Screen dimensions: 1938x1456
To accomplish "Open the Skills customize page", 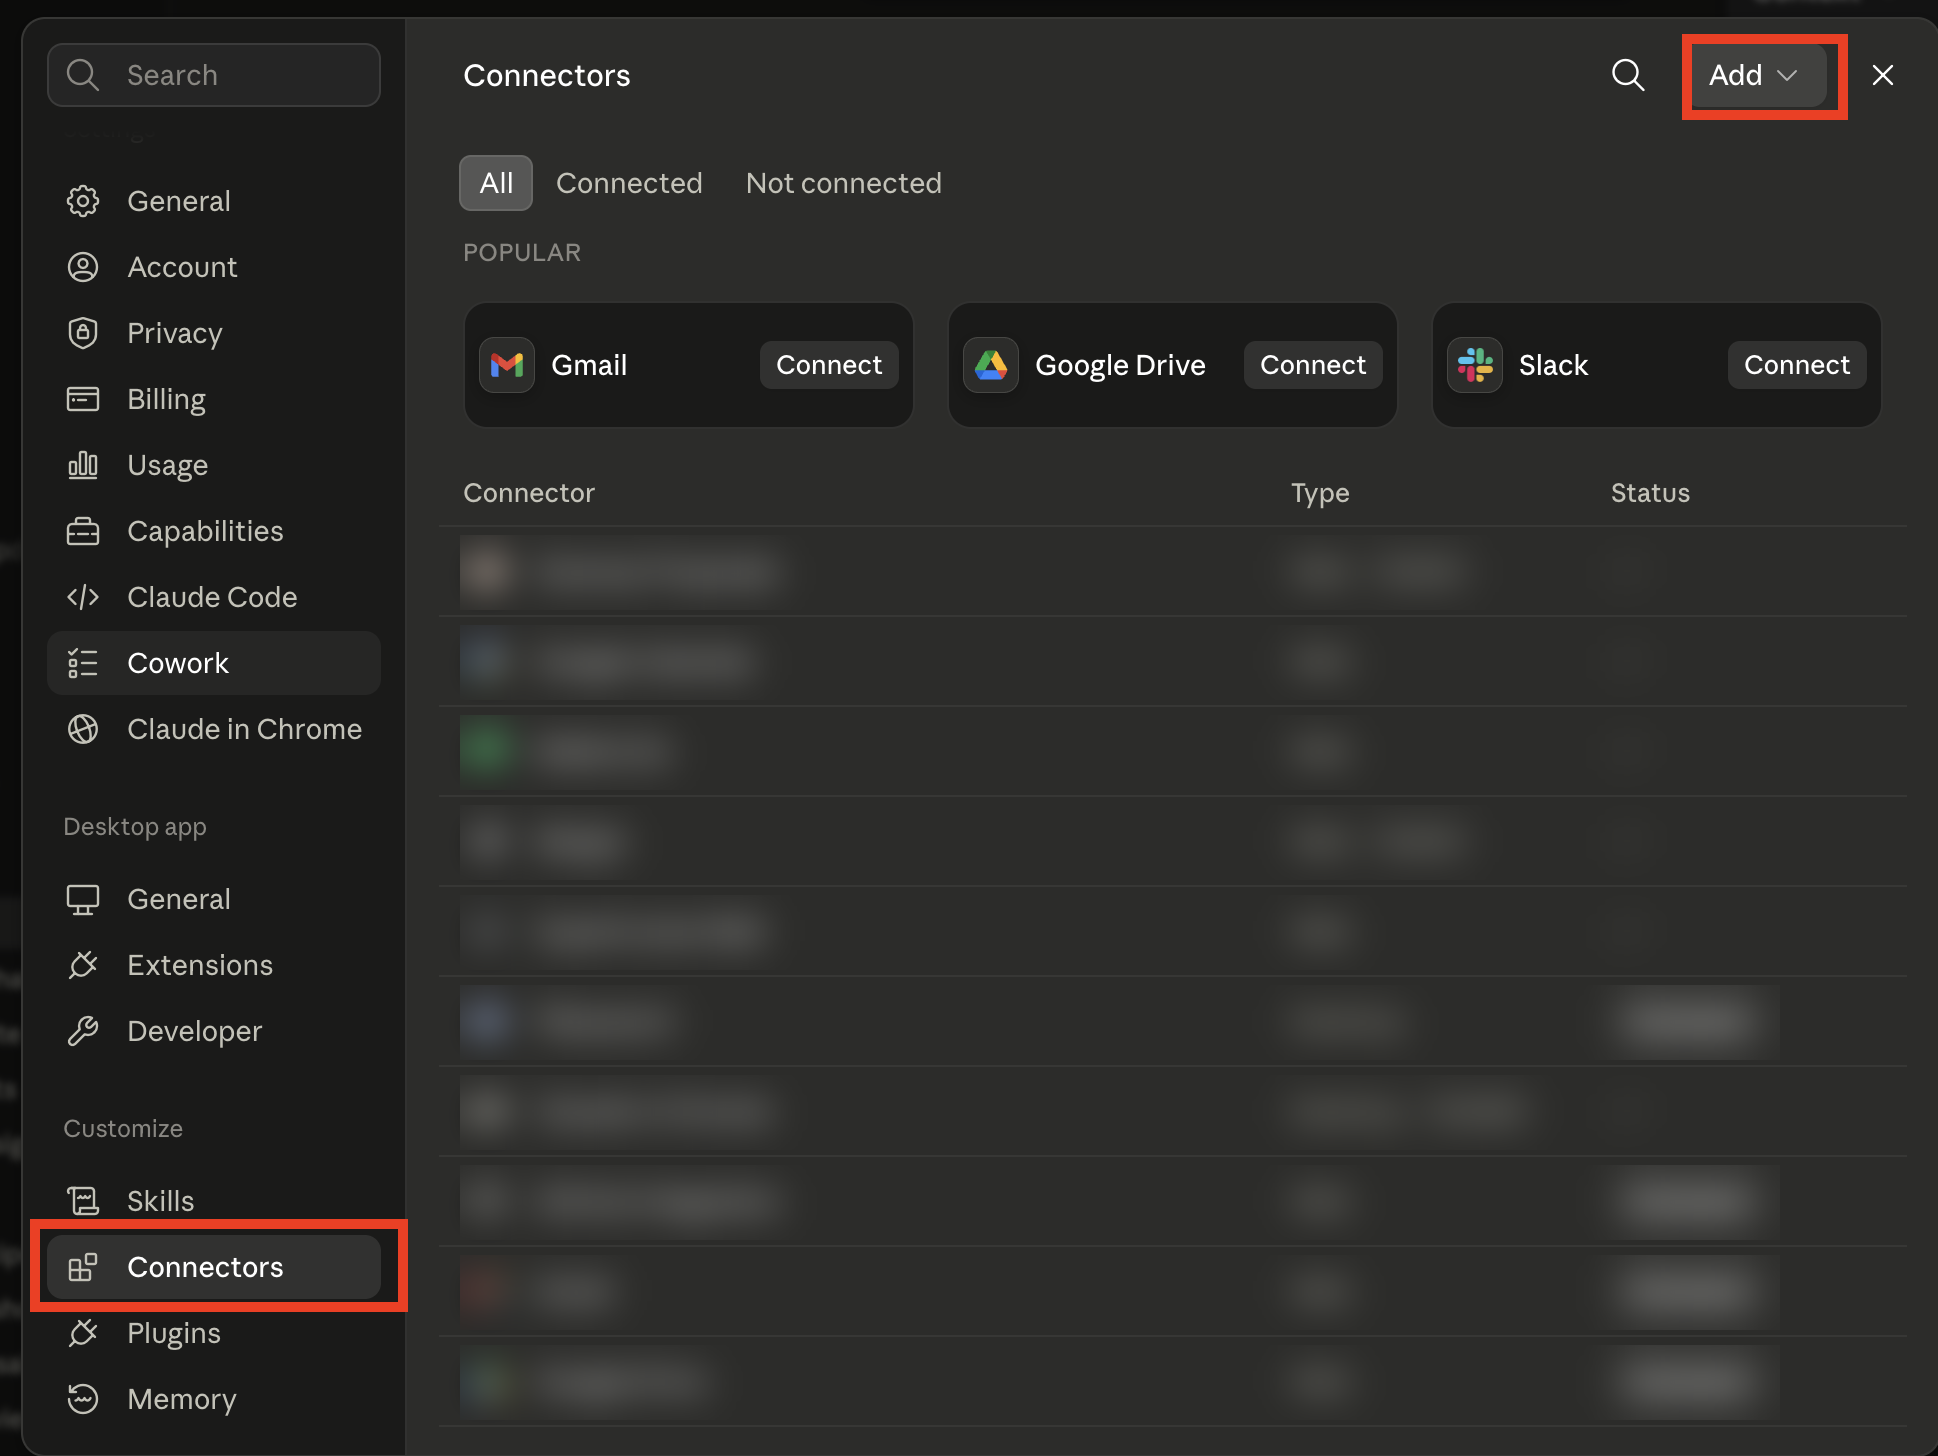I will tap(214, 1201).
